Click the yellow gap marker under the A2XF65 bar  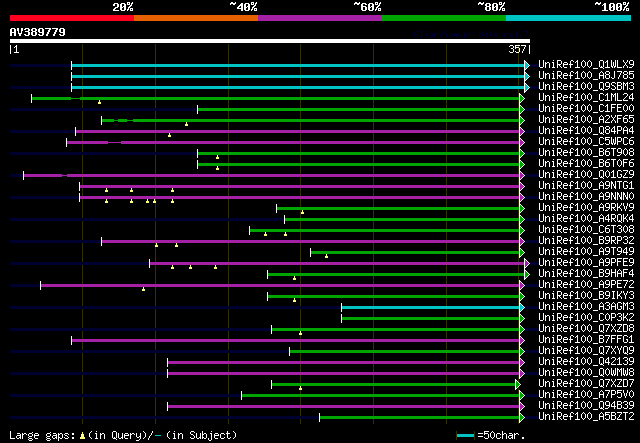(x=186, y=124)
